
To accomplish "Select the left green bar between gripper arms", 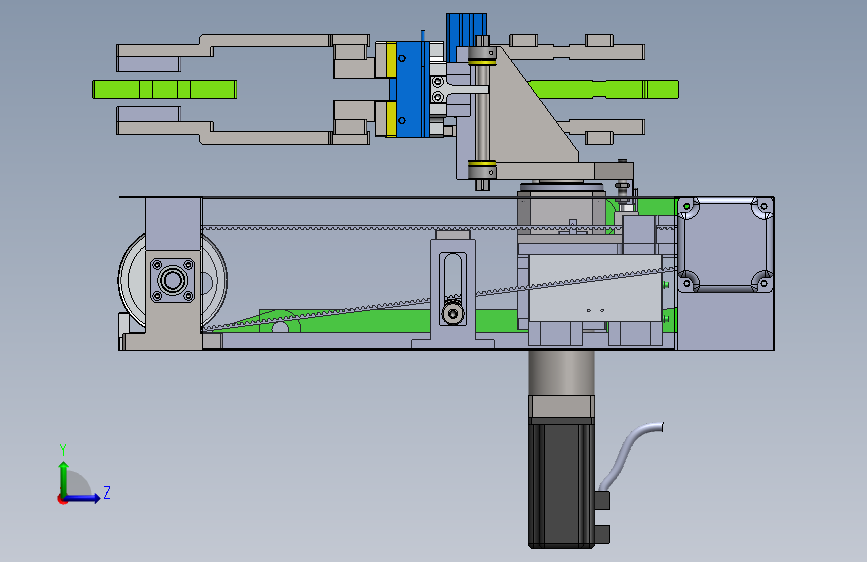I will pos(165,90).
